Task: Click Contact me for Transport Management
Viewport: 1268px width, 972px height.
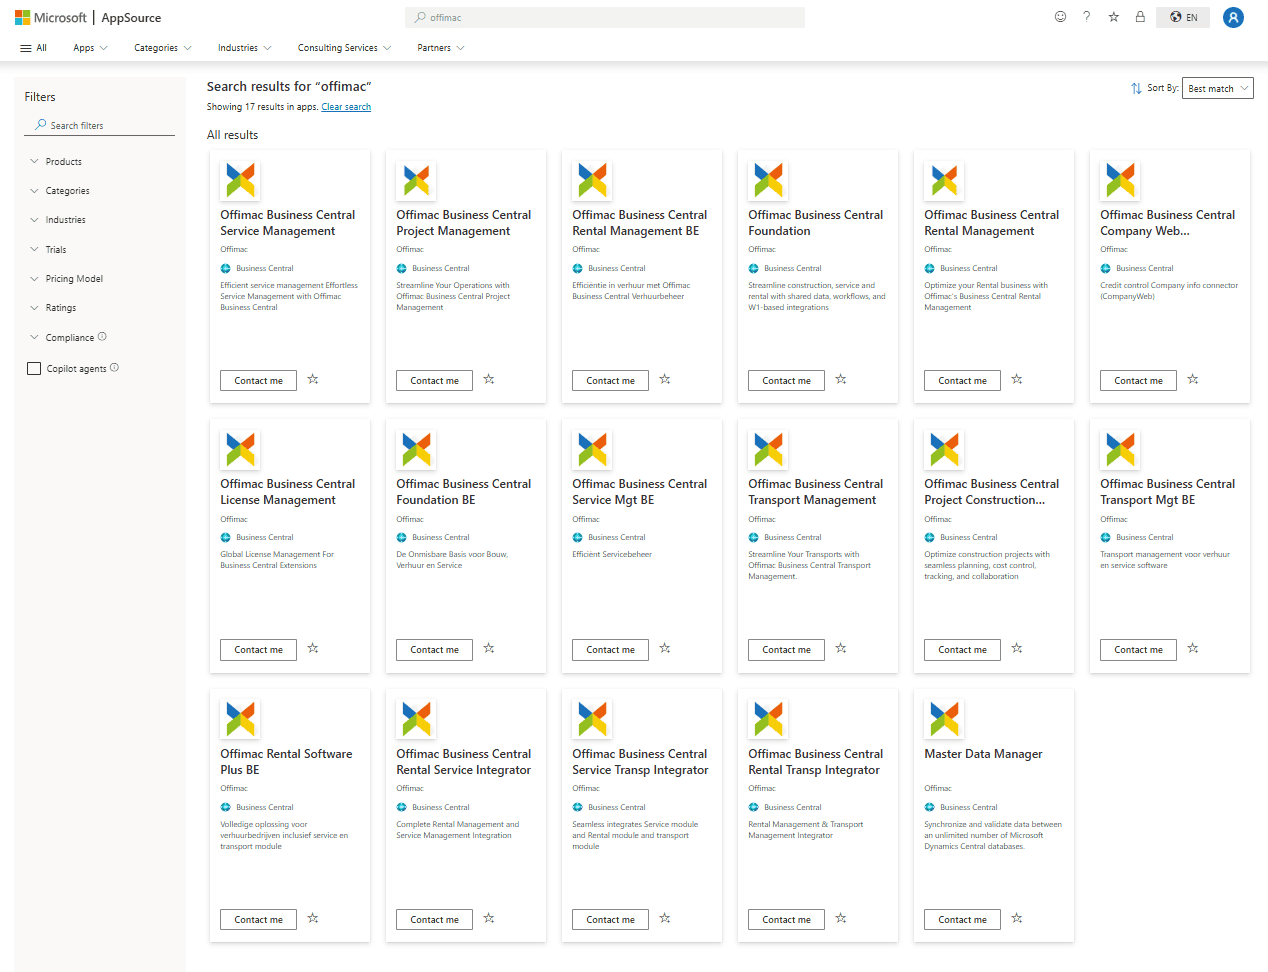Action: click(x=786, y=649)
